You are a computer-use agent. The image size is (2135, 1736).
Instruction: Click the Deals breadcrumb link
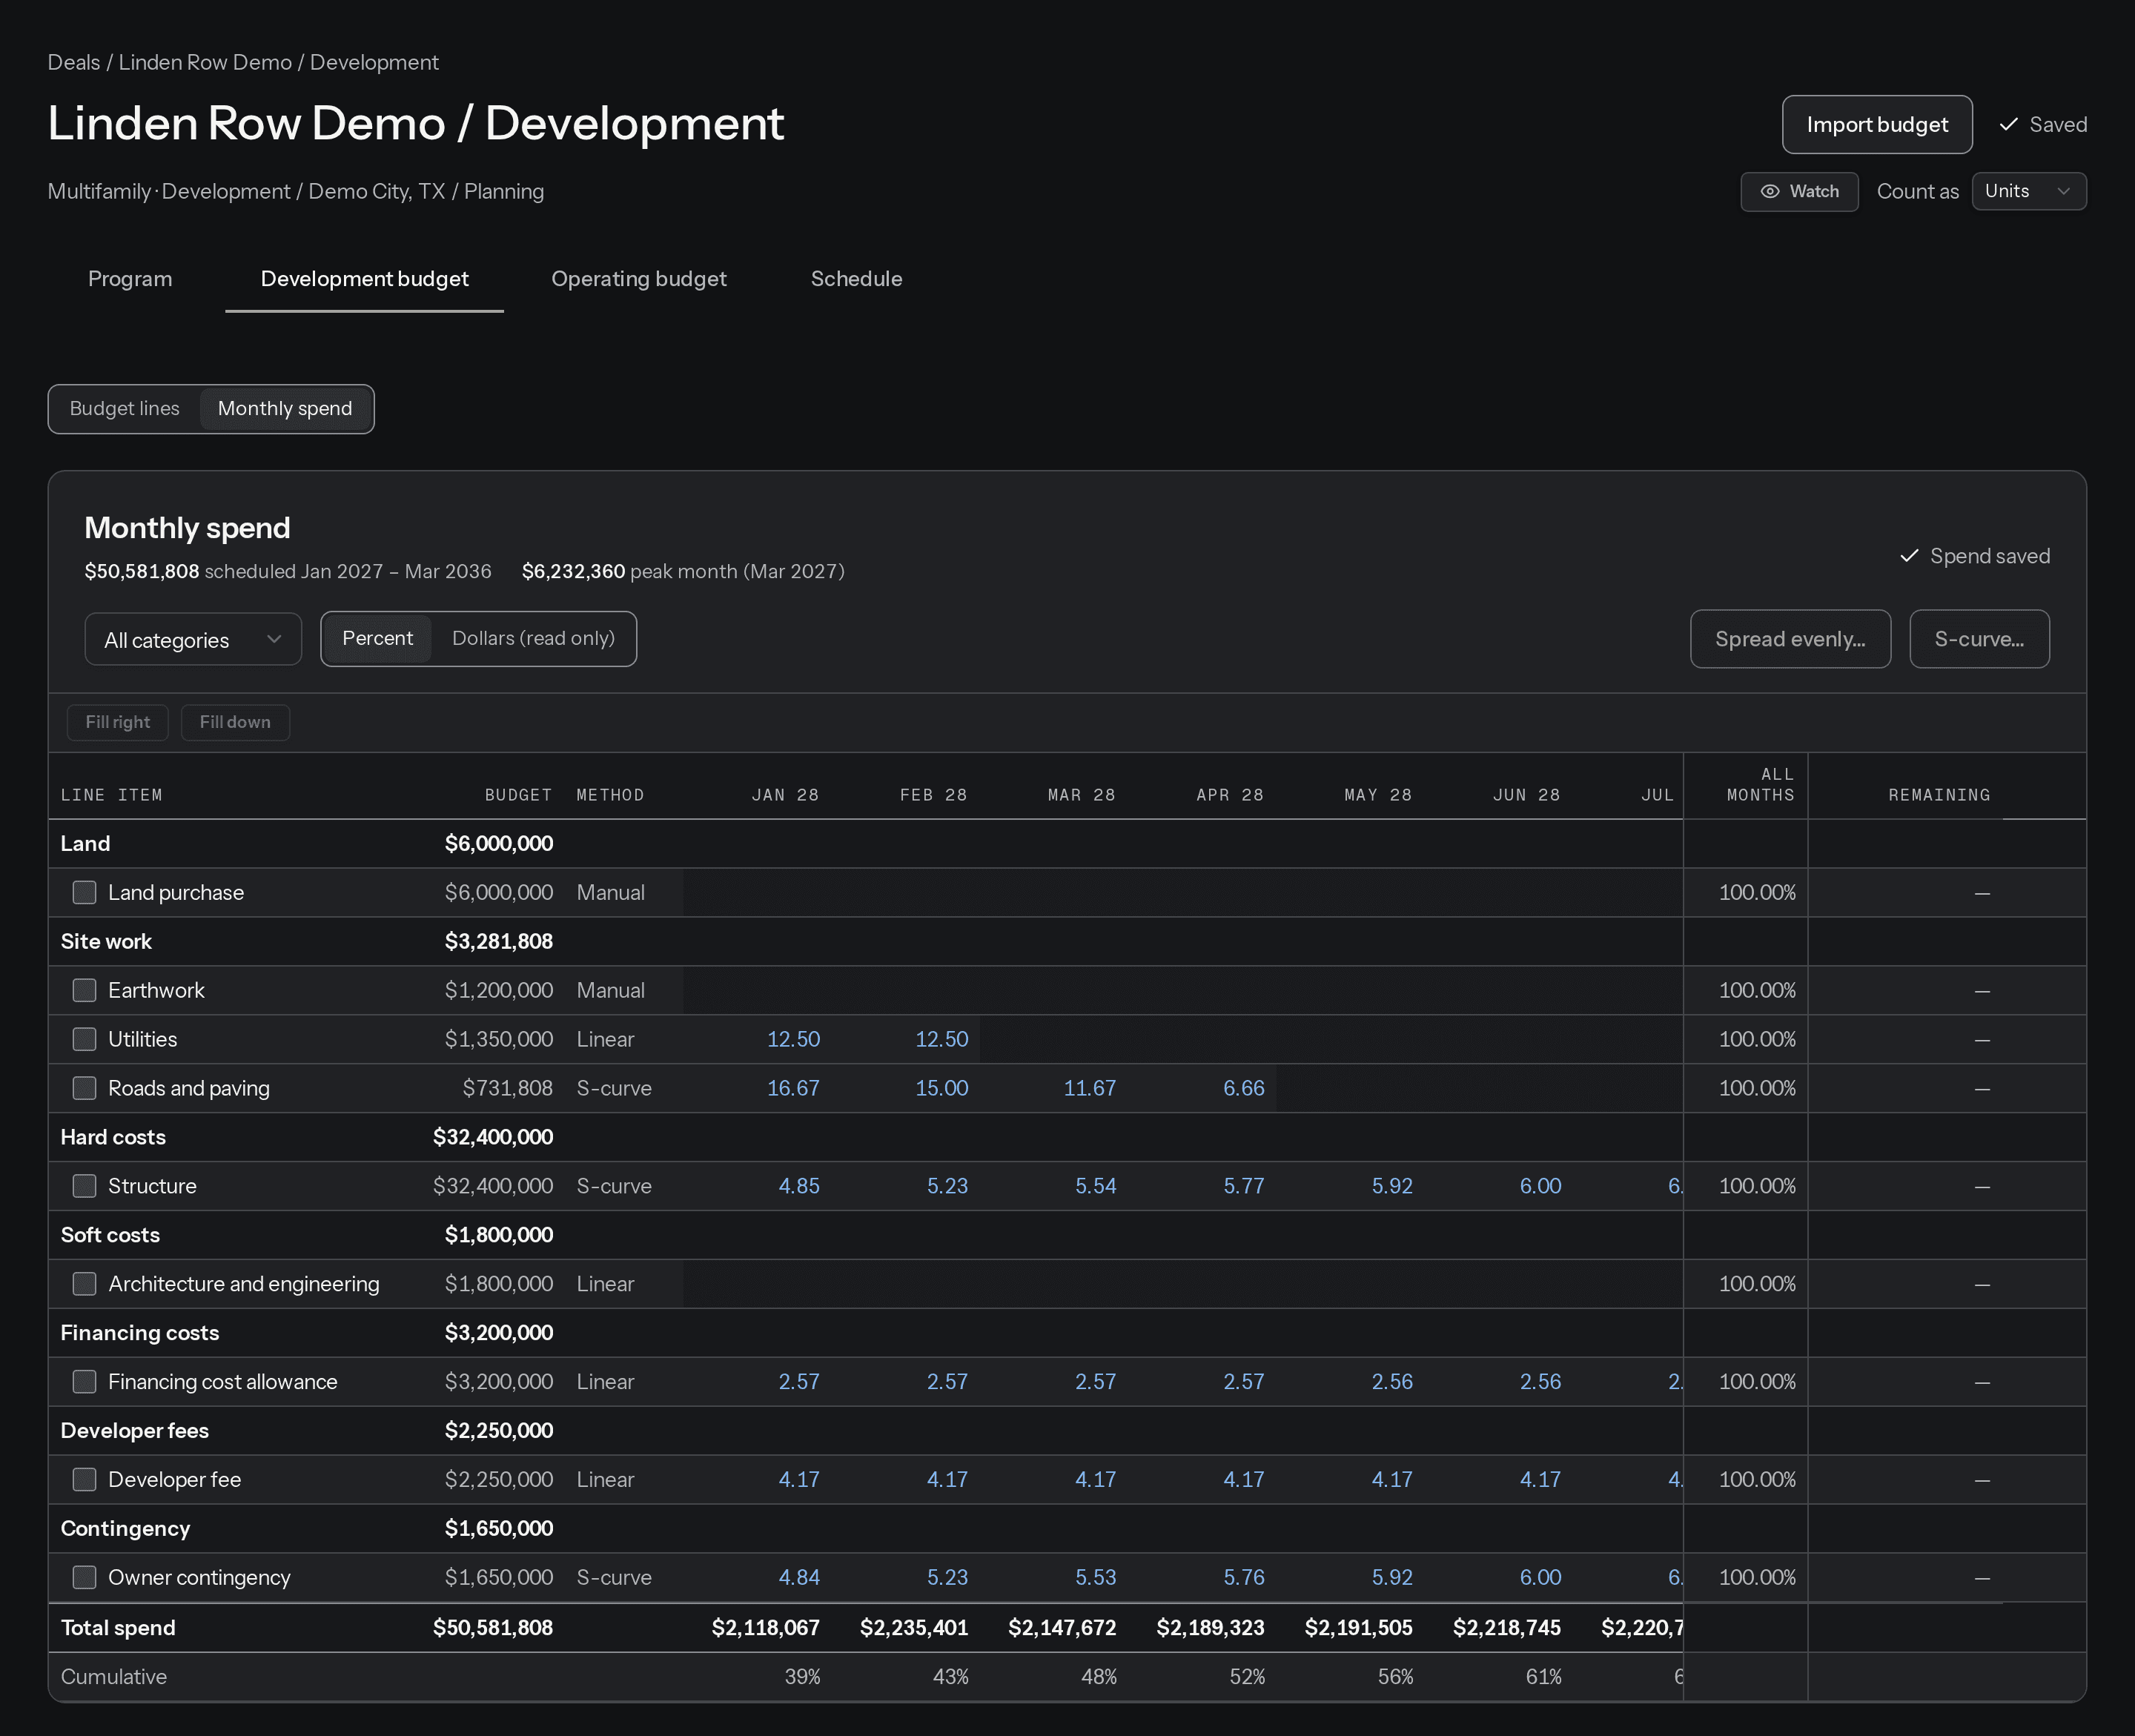(x=74, y=62)
